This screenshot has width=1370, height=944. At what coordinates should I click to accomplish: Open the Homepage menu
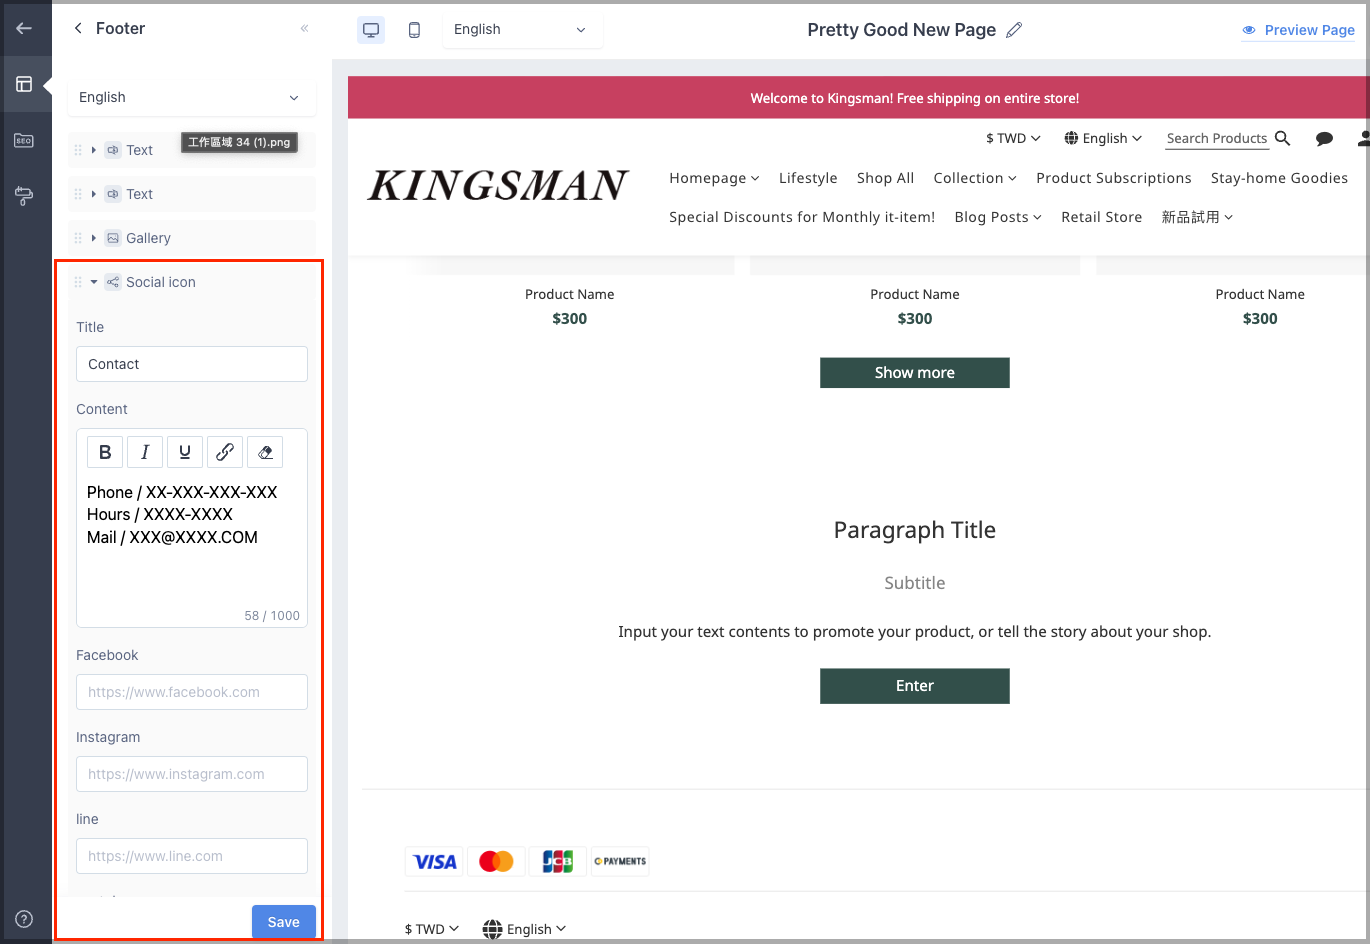pyautogui.click(x=714, y=178)
